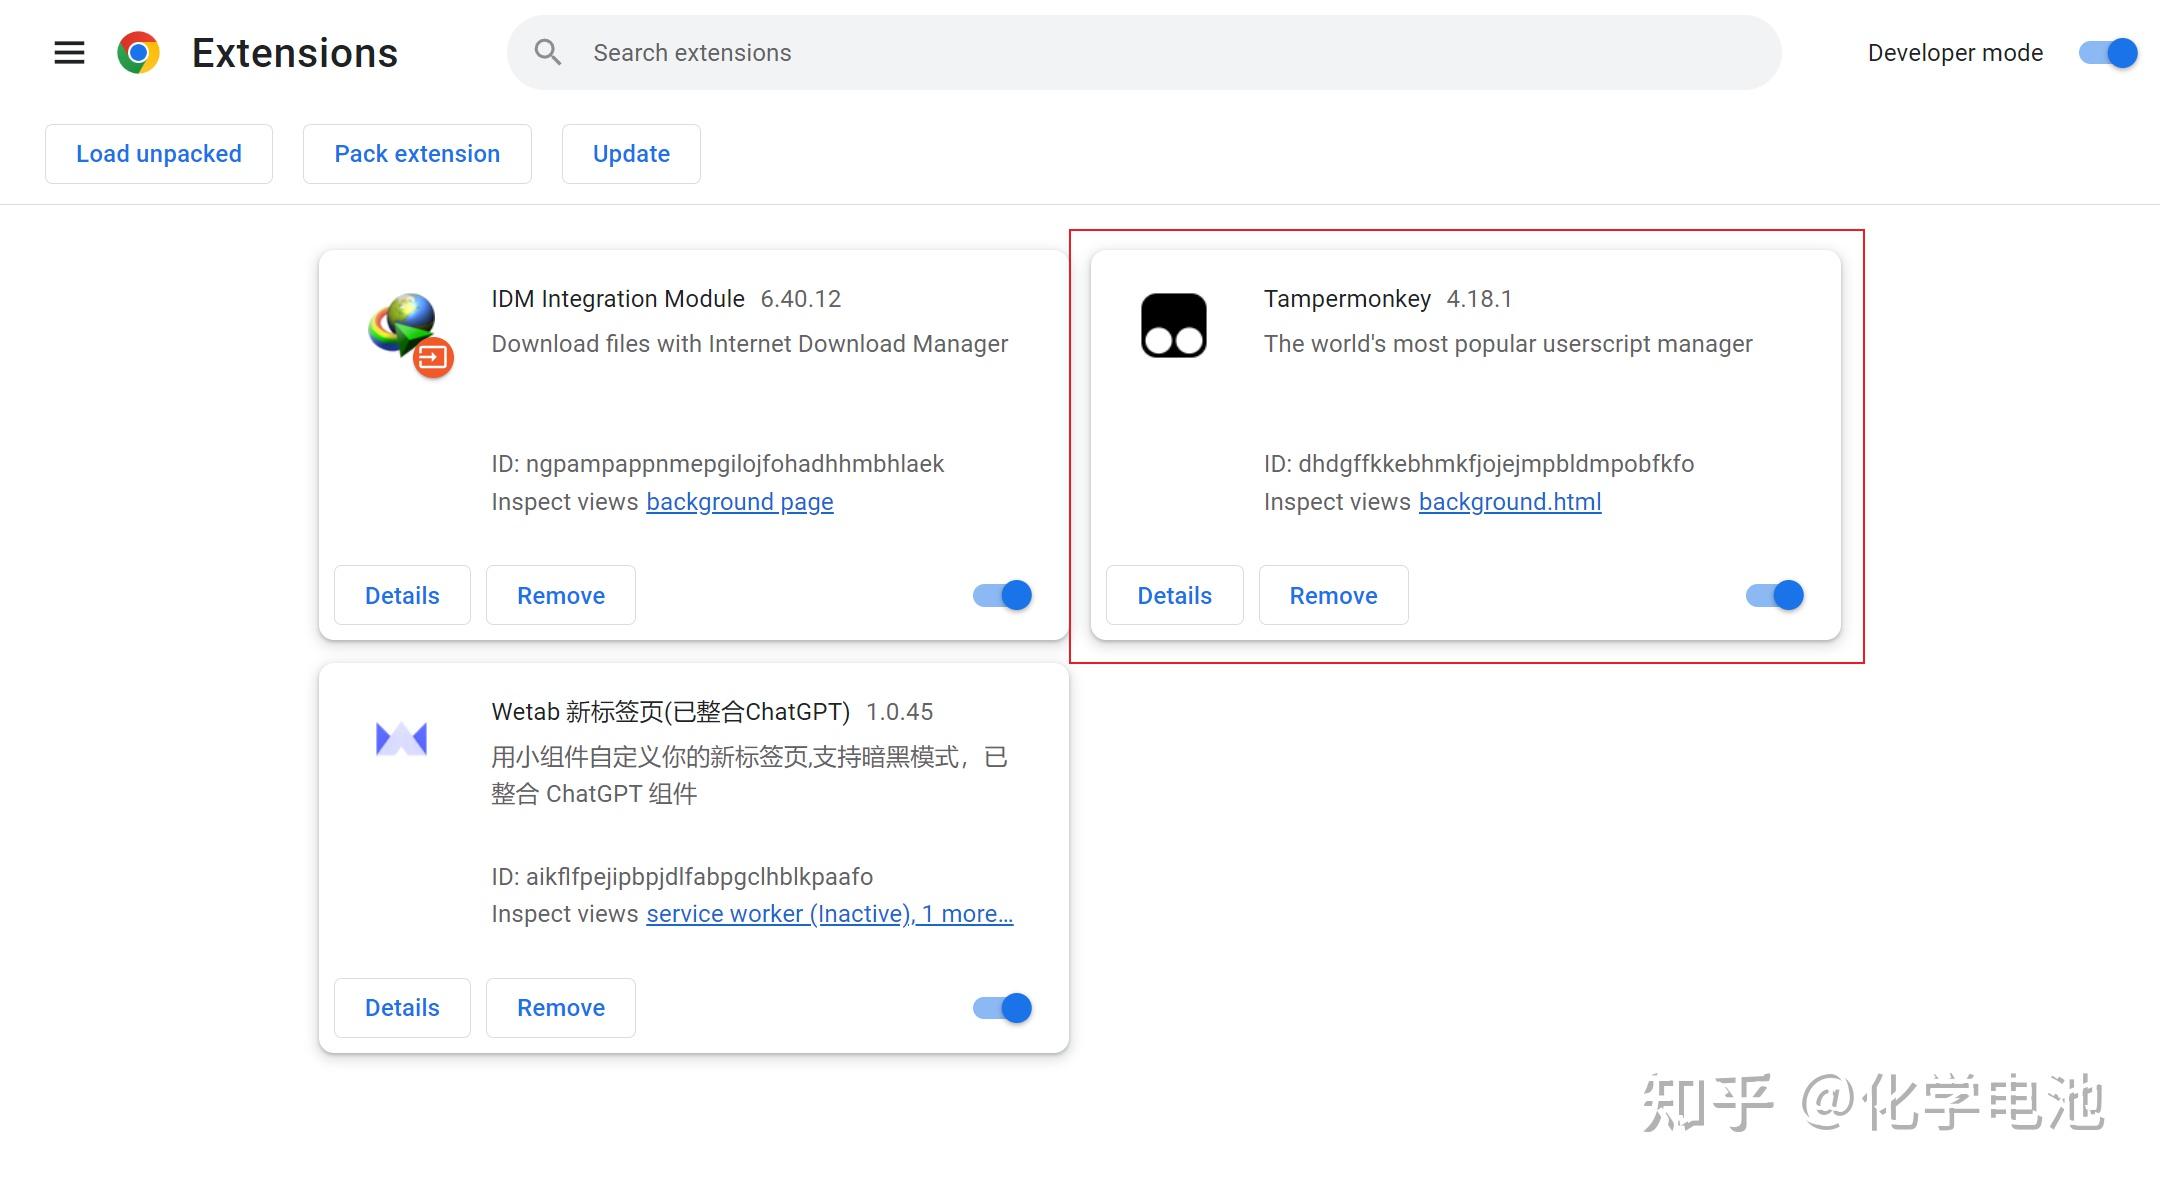Click ID dhdgffkkebhmkfjojejmpbldmpobfkfo text
Image resolution: width=2160 pixels, height=1187 pixels.
click(1479, 464)
